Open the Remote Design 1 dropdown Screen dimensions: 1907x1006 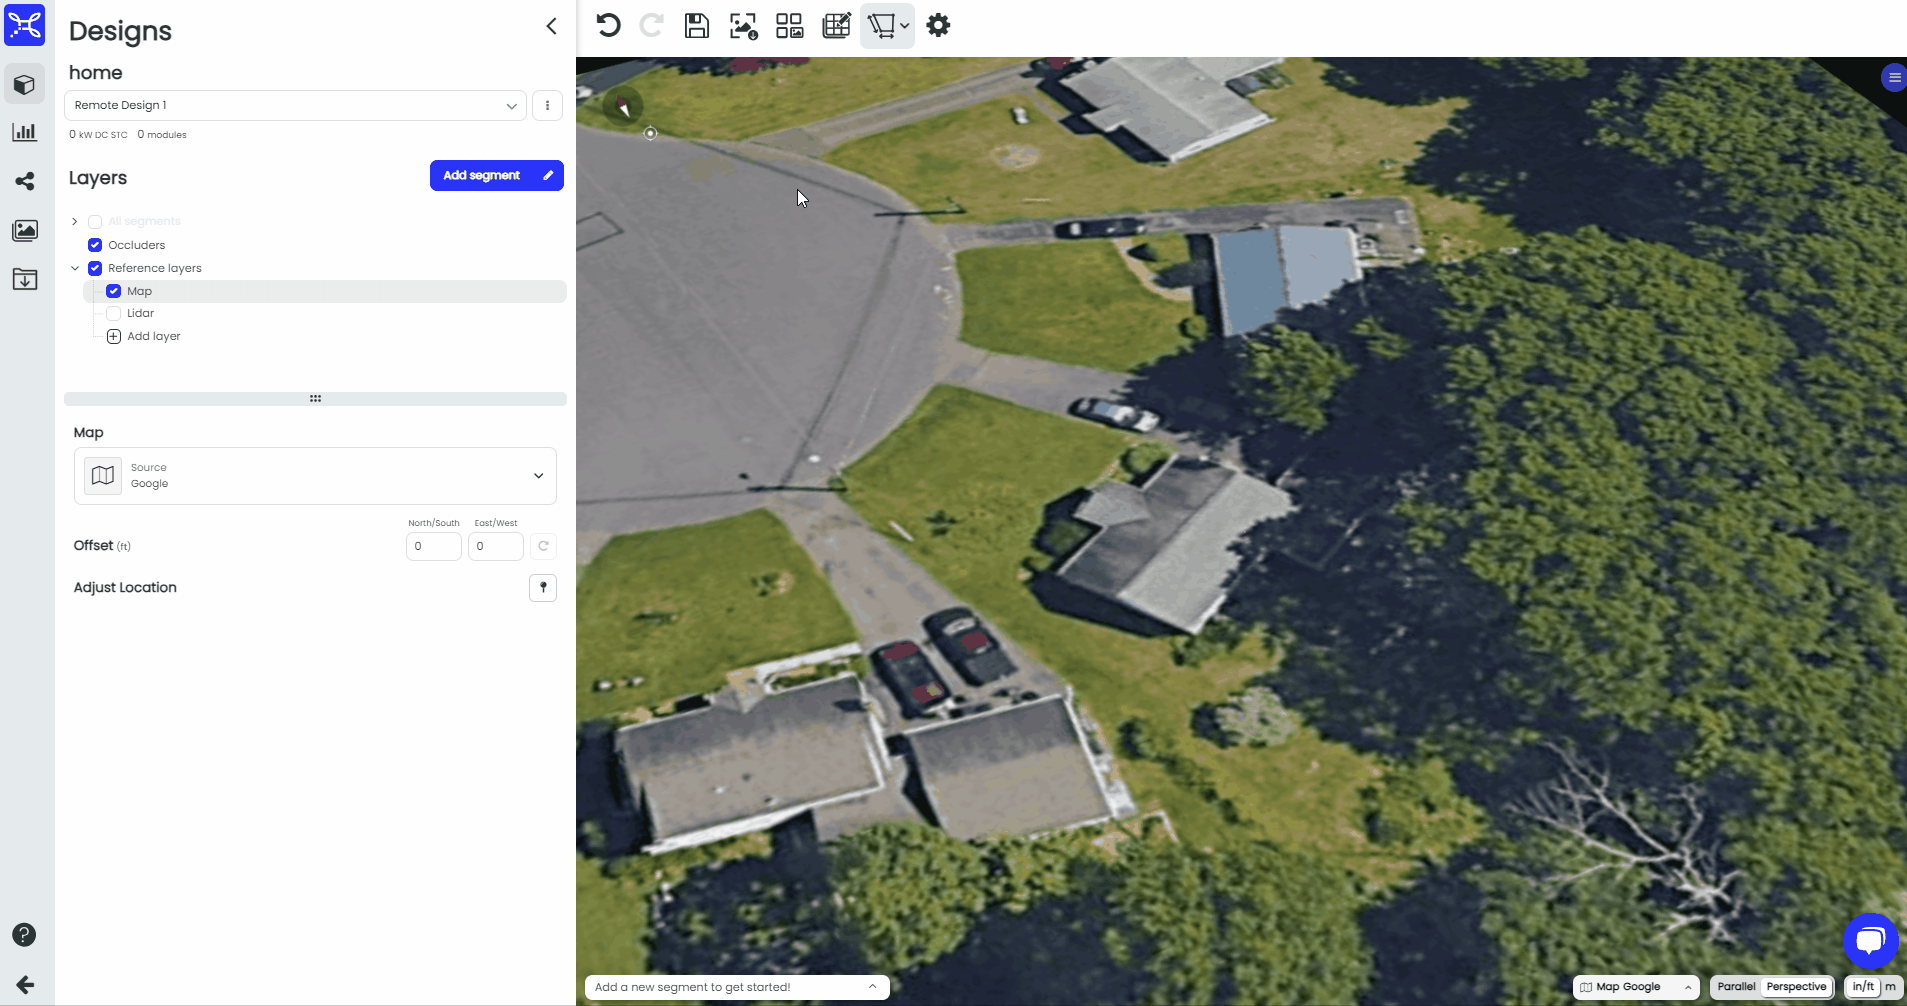click(x=295, y=106)
